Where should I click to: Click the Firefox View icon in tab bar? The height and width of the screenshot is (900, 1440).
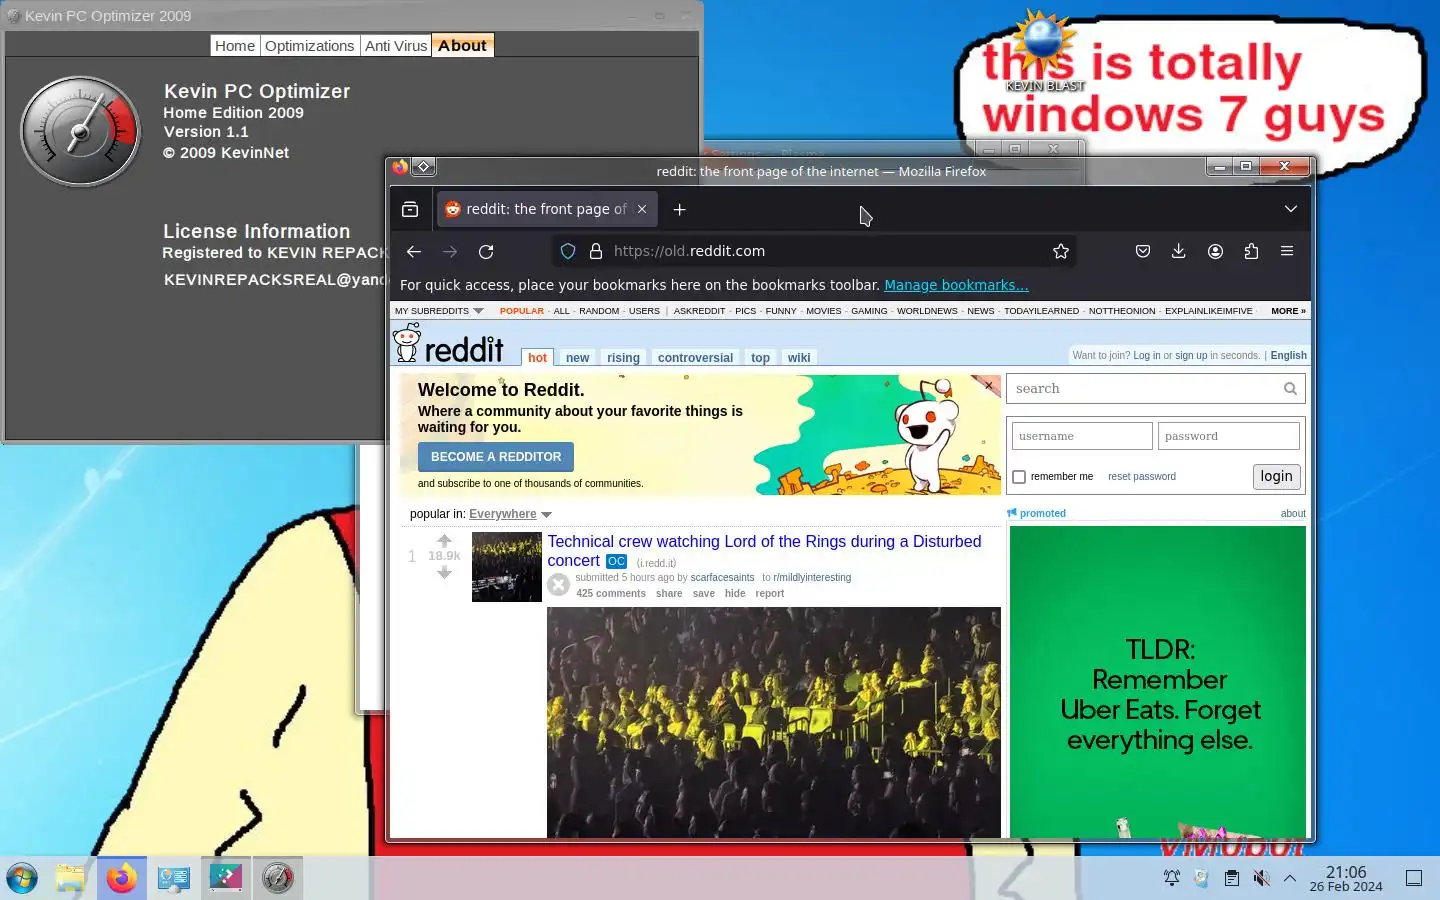tap(410, 209)
